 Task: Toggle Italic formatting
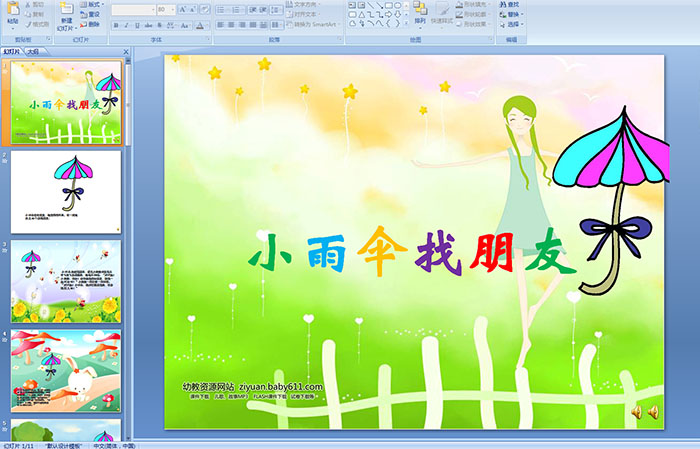(x=126, y=25)
